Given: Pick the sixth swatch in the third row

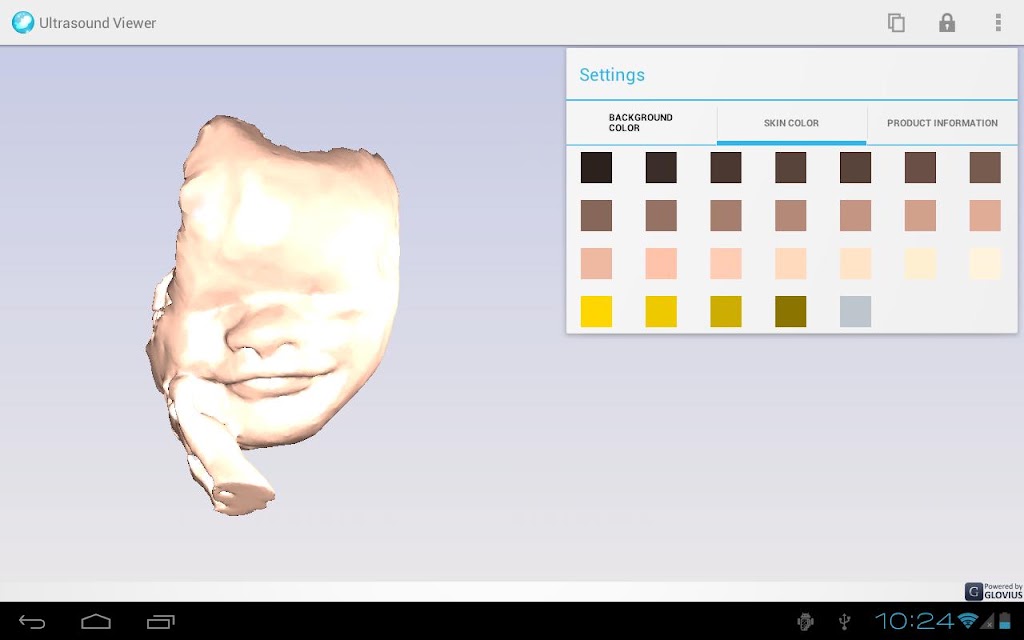Looking at the screenshot, I should click(x=920, y=263).
